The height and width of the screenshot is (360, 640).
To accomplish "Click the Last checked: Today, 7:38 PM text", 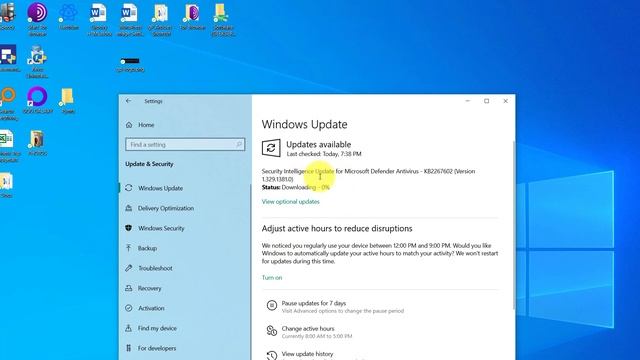I will click(324, 154).
